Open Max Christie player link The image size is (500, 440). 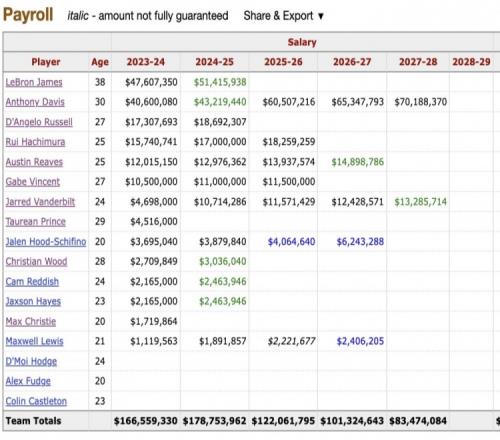tap(31, 321)
